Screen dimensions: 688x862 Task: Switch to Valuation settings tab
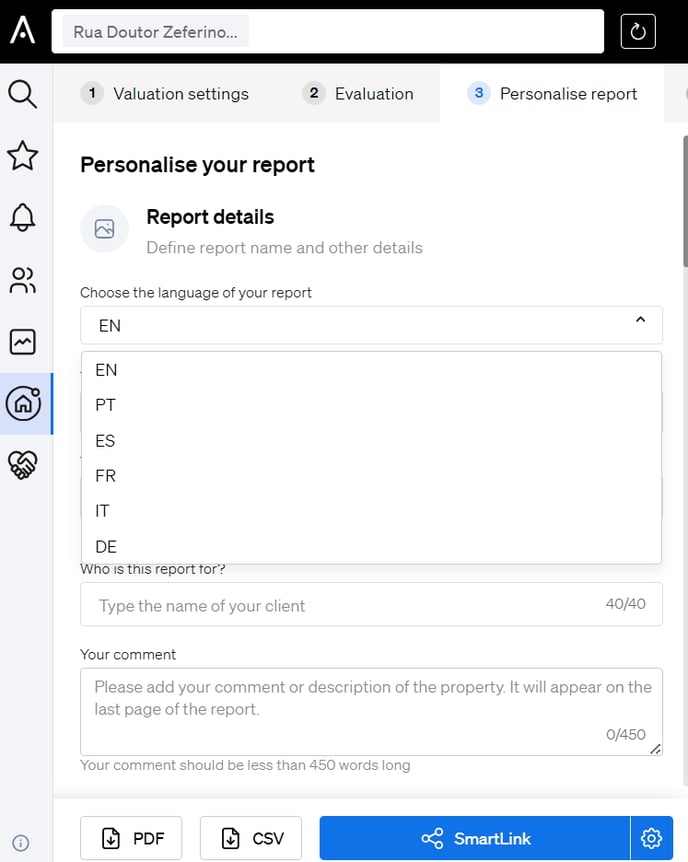point(165,94)
